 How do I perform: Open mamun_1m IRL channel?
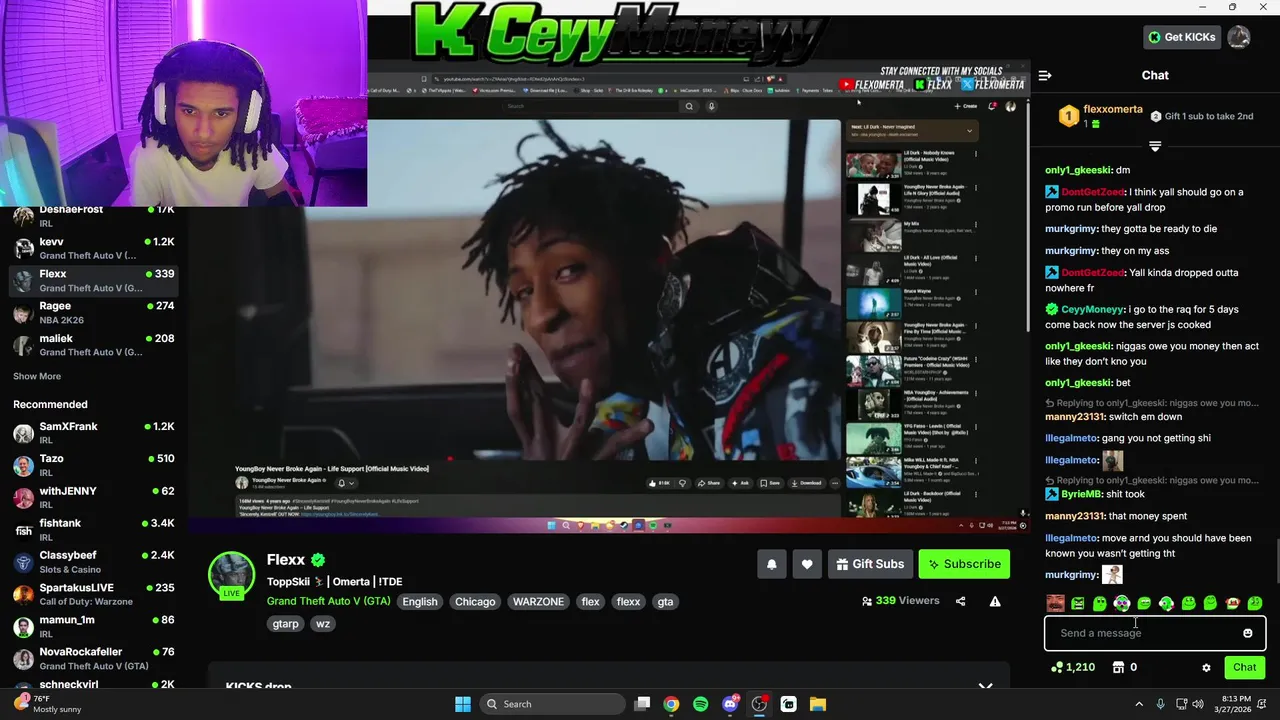(94, 626)
